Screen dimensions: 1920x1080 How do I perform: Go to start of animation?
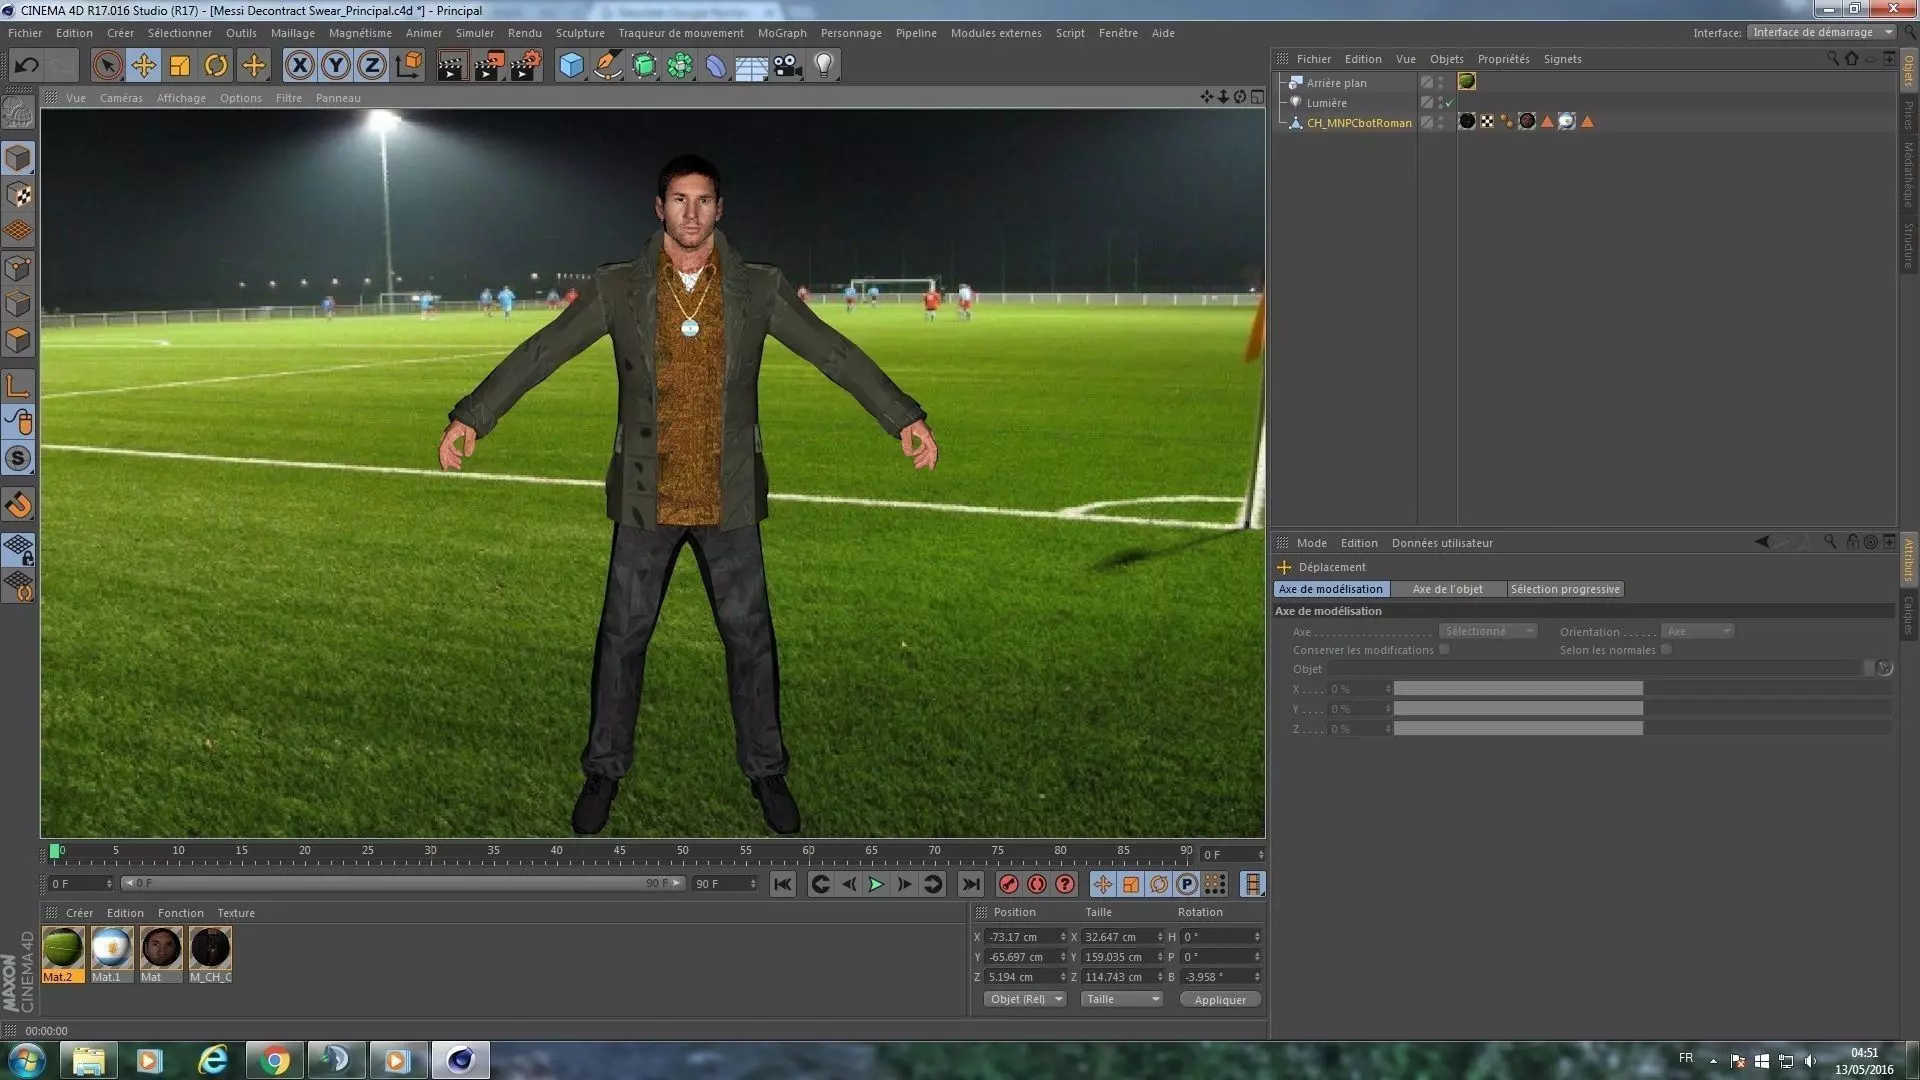[783, 884]
